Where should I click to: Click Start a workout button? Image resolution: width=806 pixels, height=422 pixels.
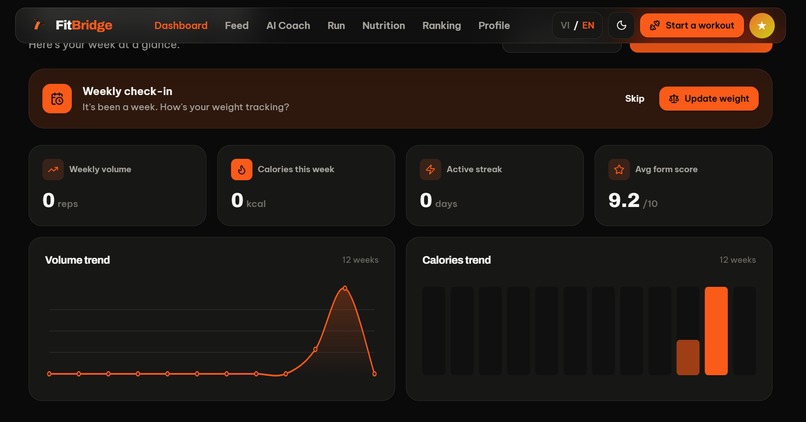pyautogui.click(x=691, y=25)
